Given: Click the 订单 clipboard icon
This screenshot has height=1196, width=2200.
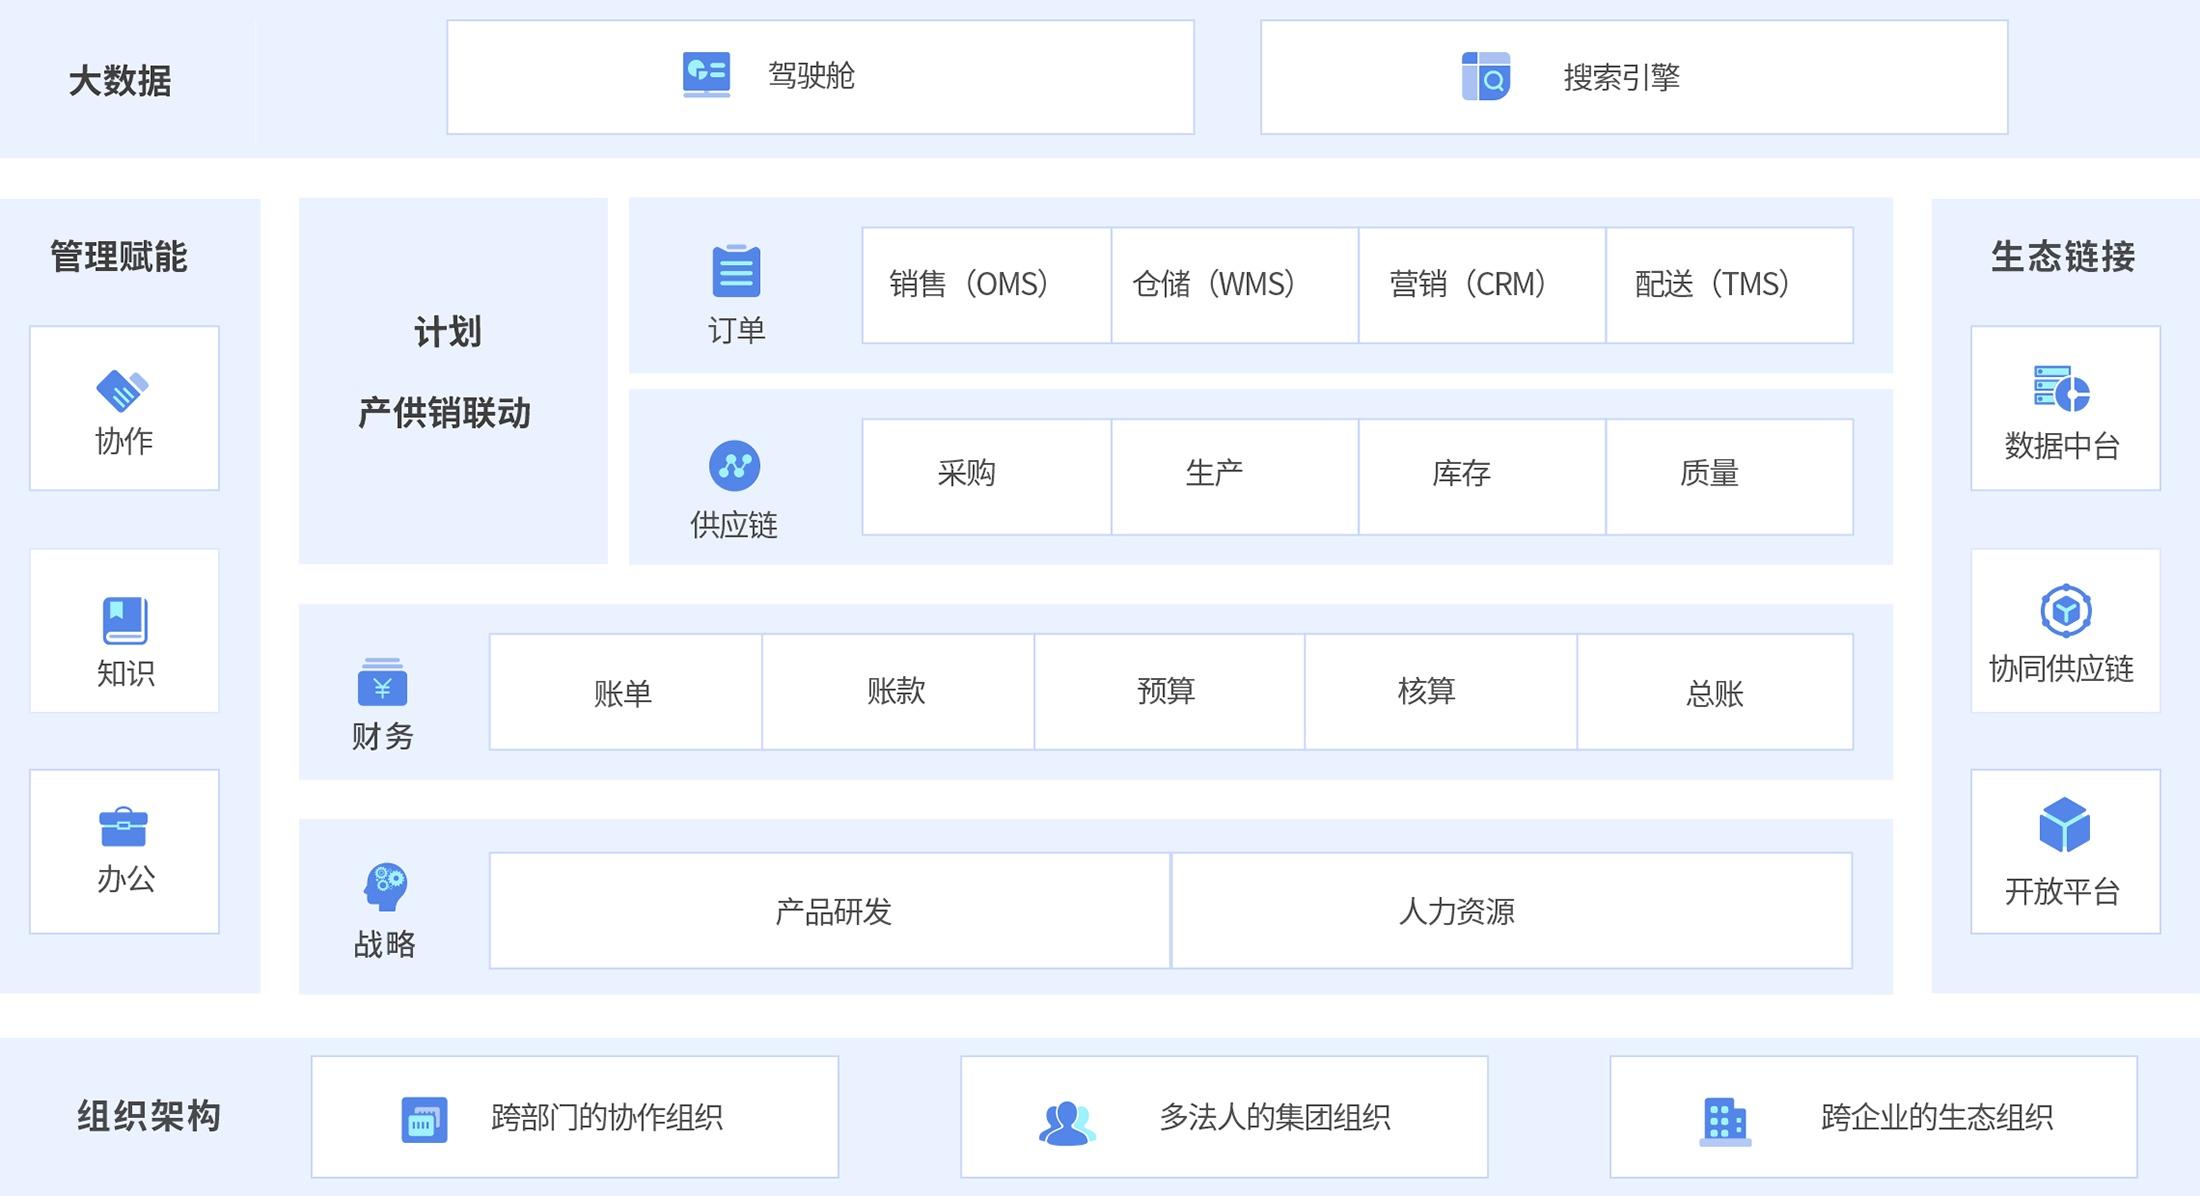Looking at the screenshot, I should click(x=735, y=270).
